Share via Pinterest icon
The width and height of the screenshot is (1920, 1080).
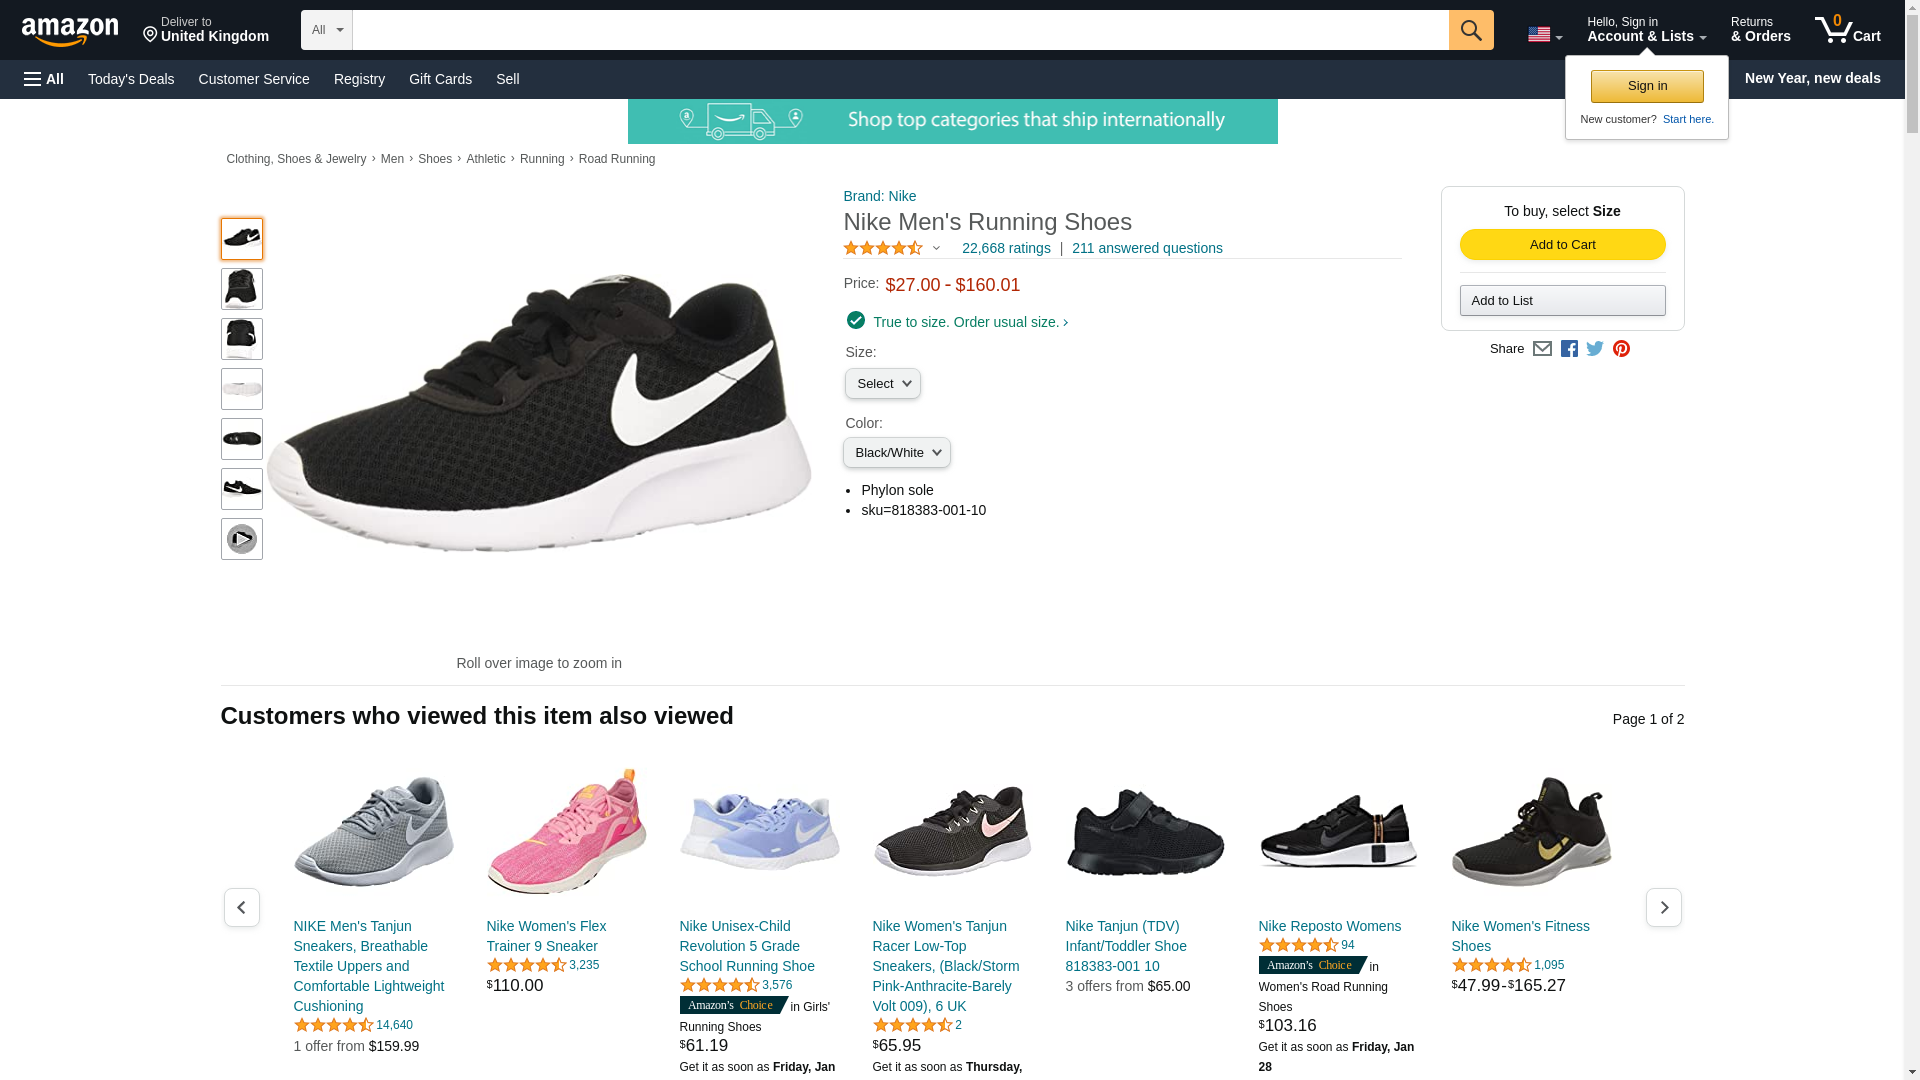pyautogui.click(x=1621, y=349)
